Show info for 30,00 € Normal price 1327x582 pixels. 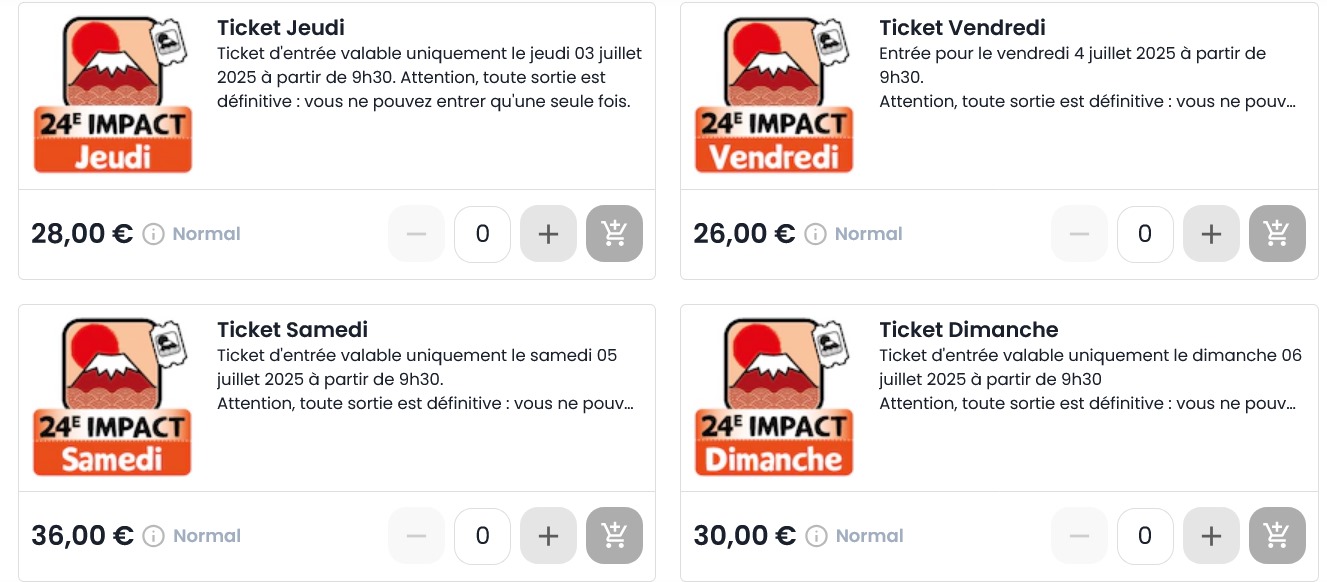coord(815,536)
